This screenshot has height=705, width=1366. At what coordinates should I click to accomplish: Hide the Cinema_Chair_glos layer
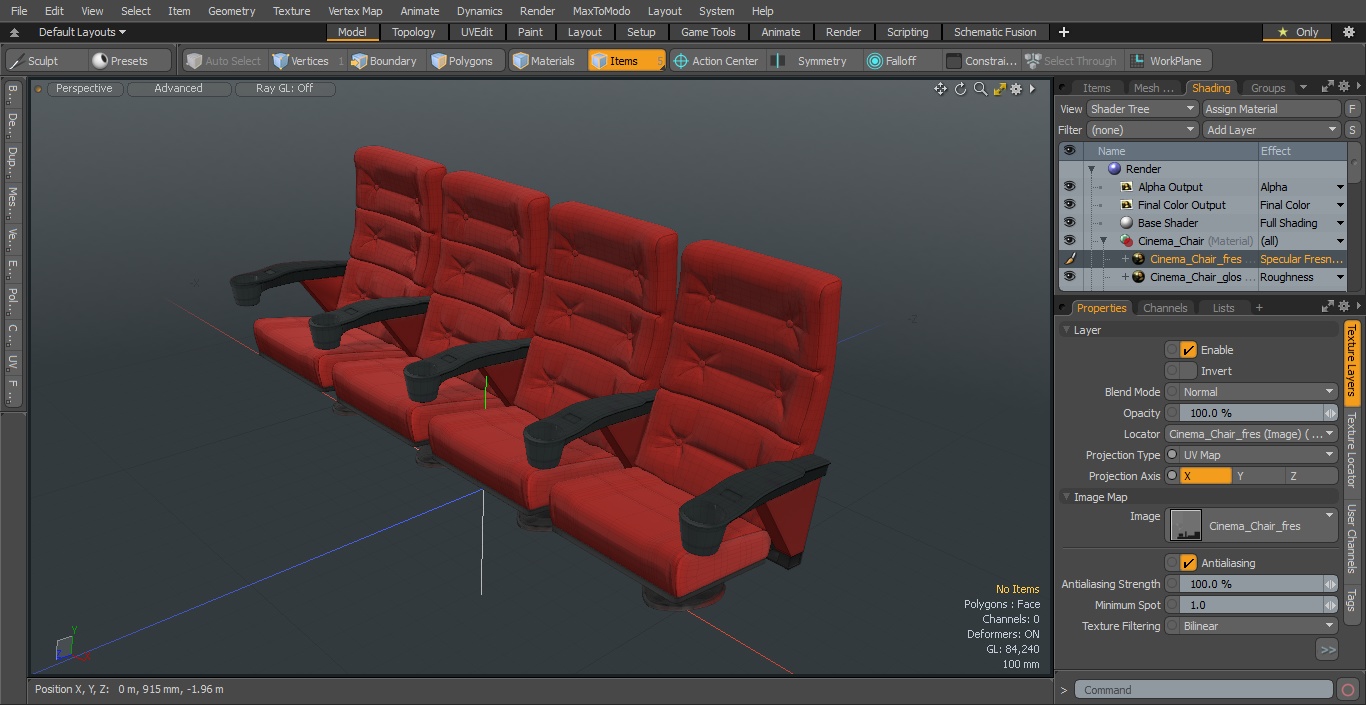[x=1069, y=277]
